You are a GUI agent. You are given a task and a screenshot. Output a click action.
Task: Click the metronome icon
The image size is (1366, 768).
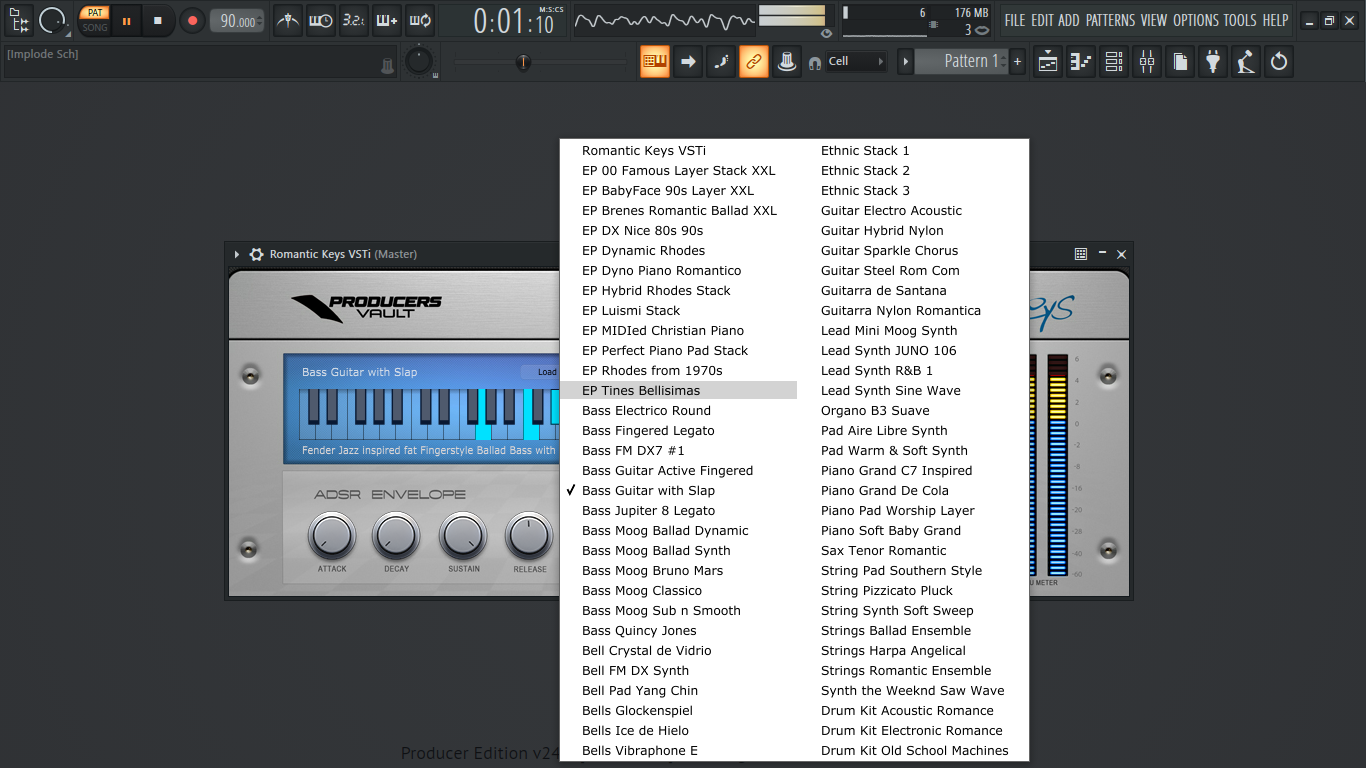(288, 20)
